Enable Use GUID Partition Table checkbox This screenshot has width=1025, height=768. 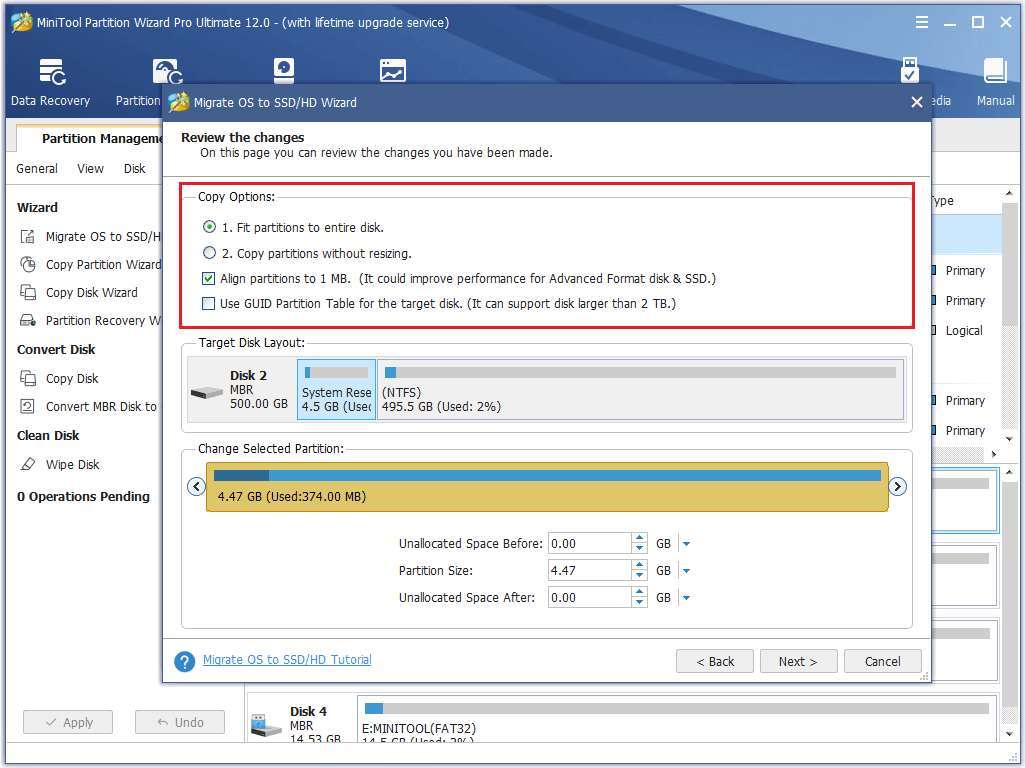[x=209, y=303]
